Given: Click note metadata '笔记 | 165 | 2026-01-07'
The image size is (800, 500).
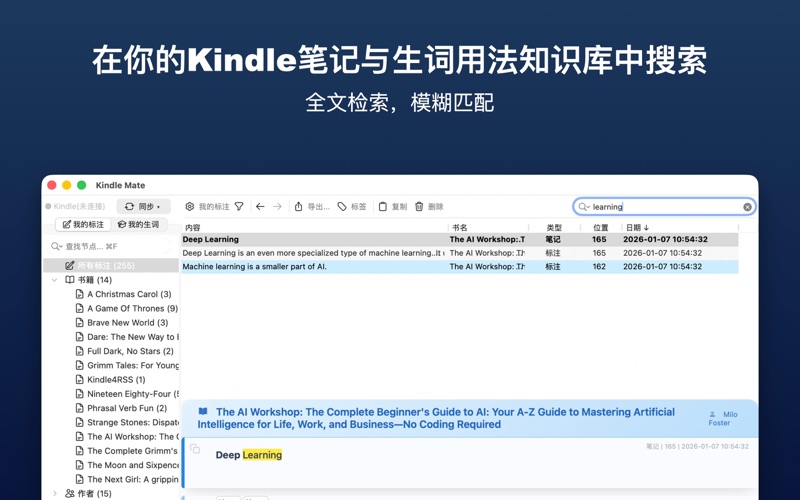Looking at the screenshot, I should [x=697, y=446].
